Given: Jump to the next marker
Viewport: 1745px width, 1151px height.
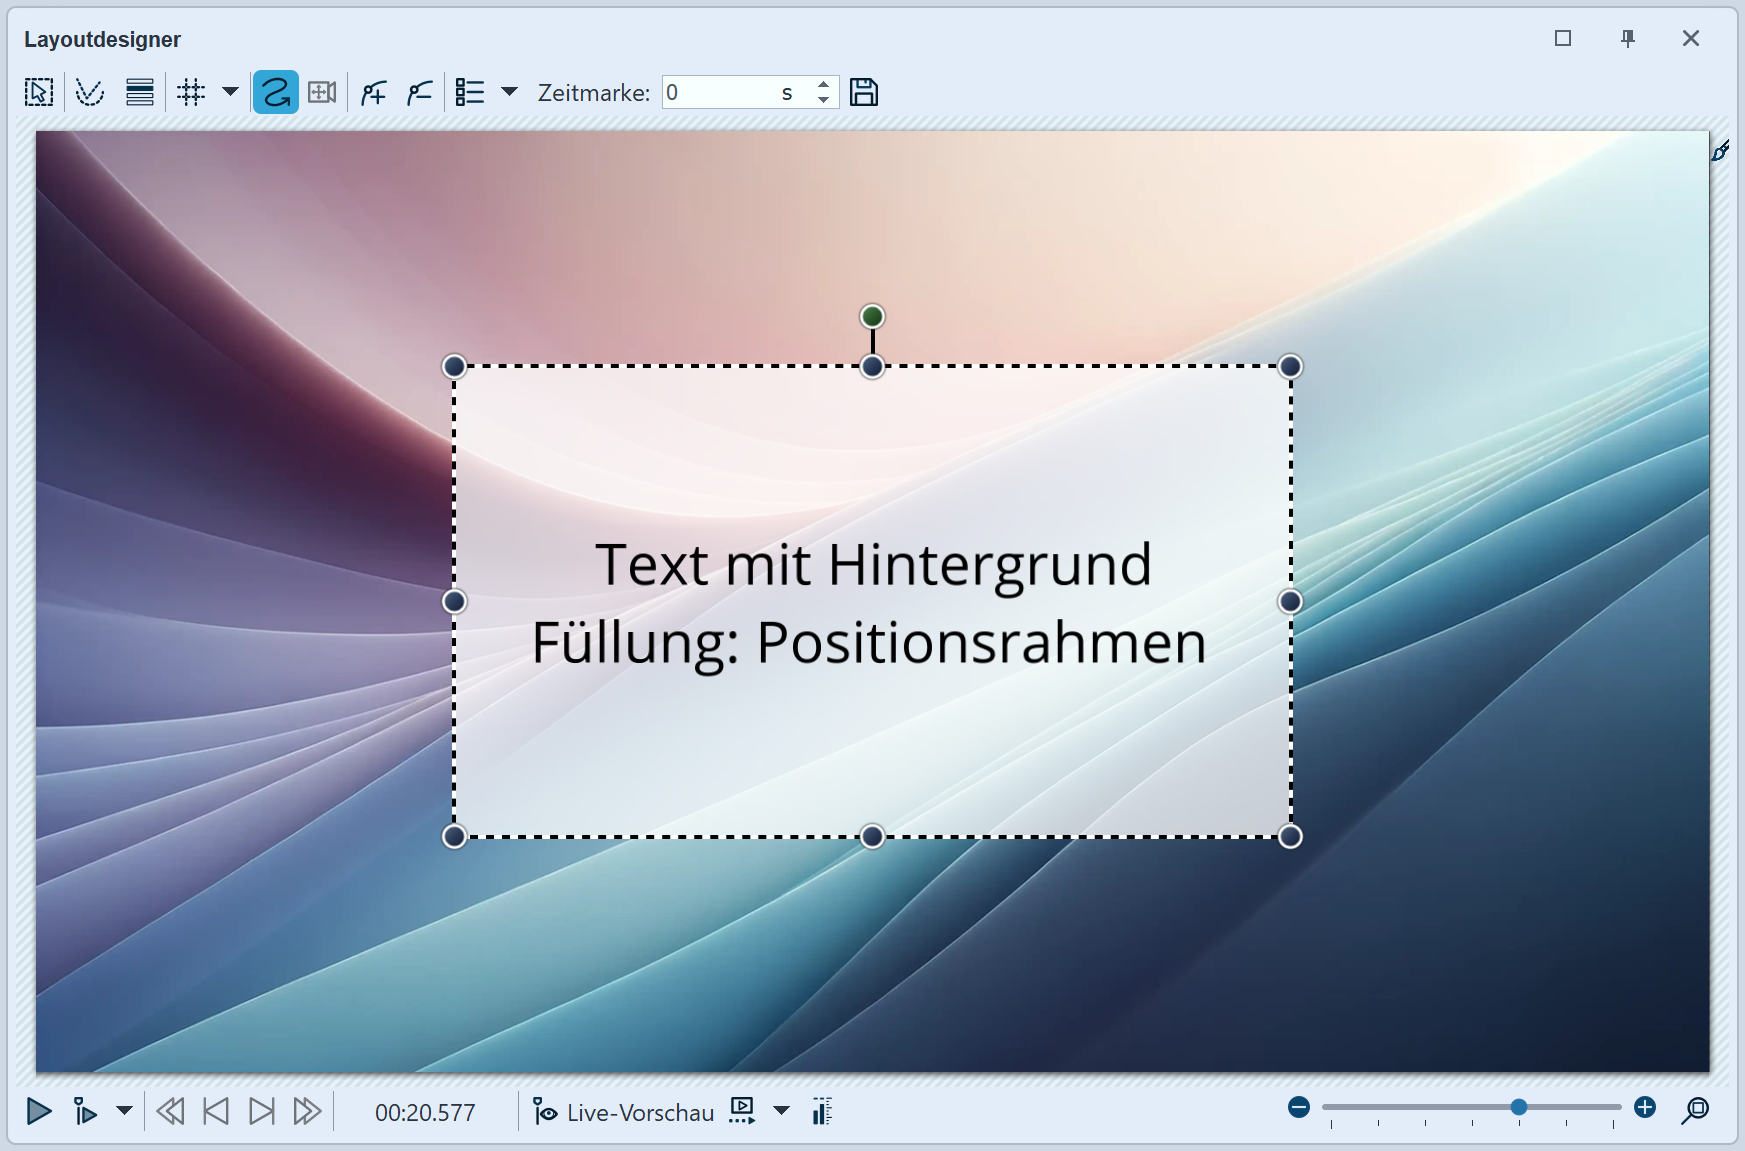Looking at the screenshot, I should tap(261, 1111).
